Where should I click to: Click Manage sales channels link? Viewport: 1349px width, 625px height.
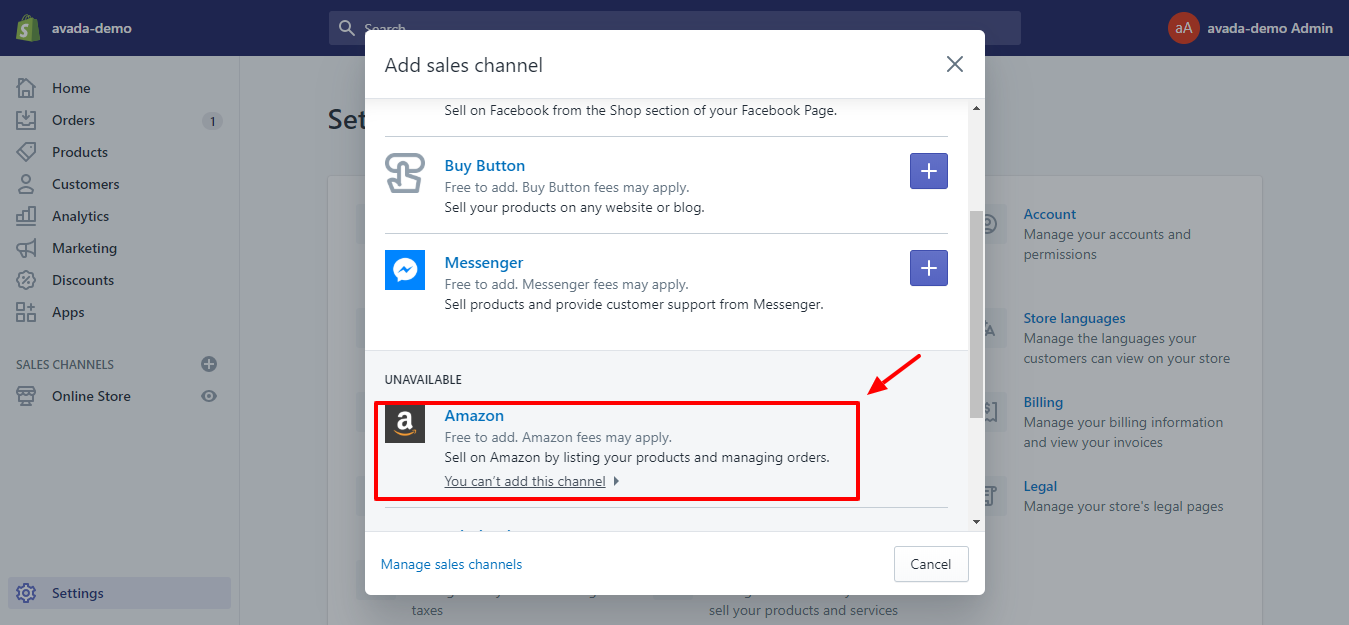click(451, 564)
